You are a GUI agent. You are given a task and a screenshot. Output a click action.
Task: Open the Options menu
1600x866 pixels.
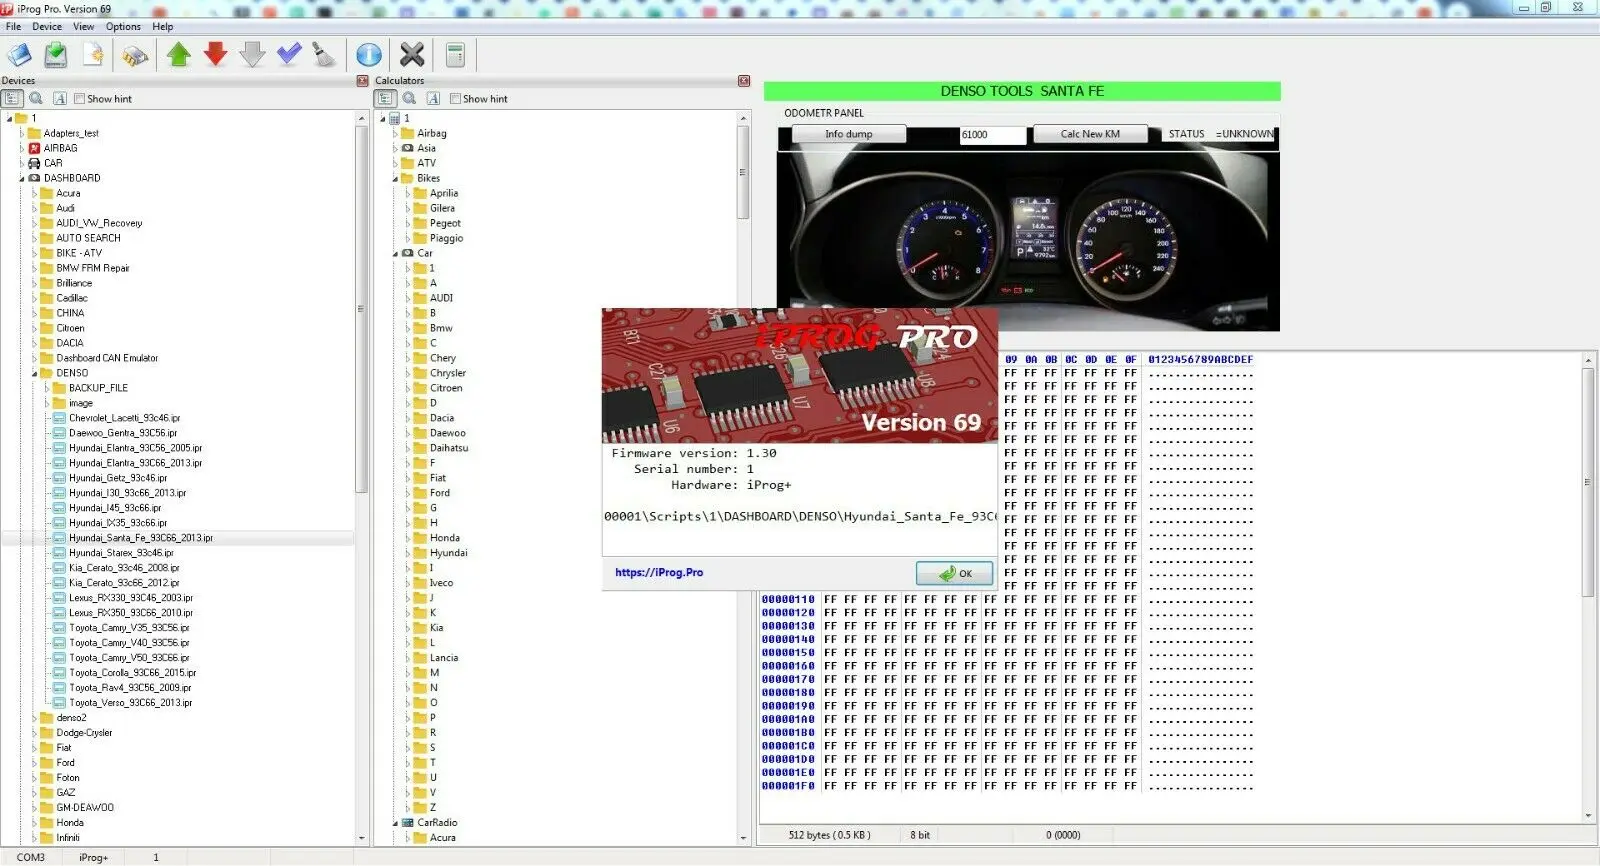123,27
